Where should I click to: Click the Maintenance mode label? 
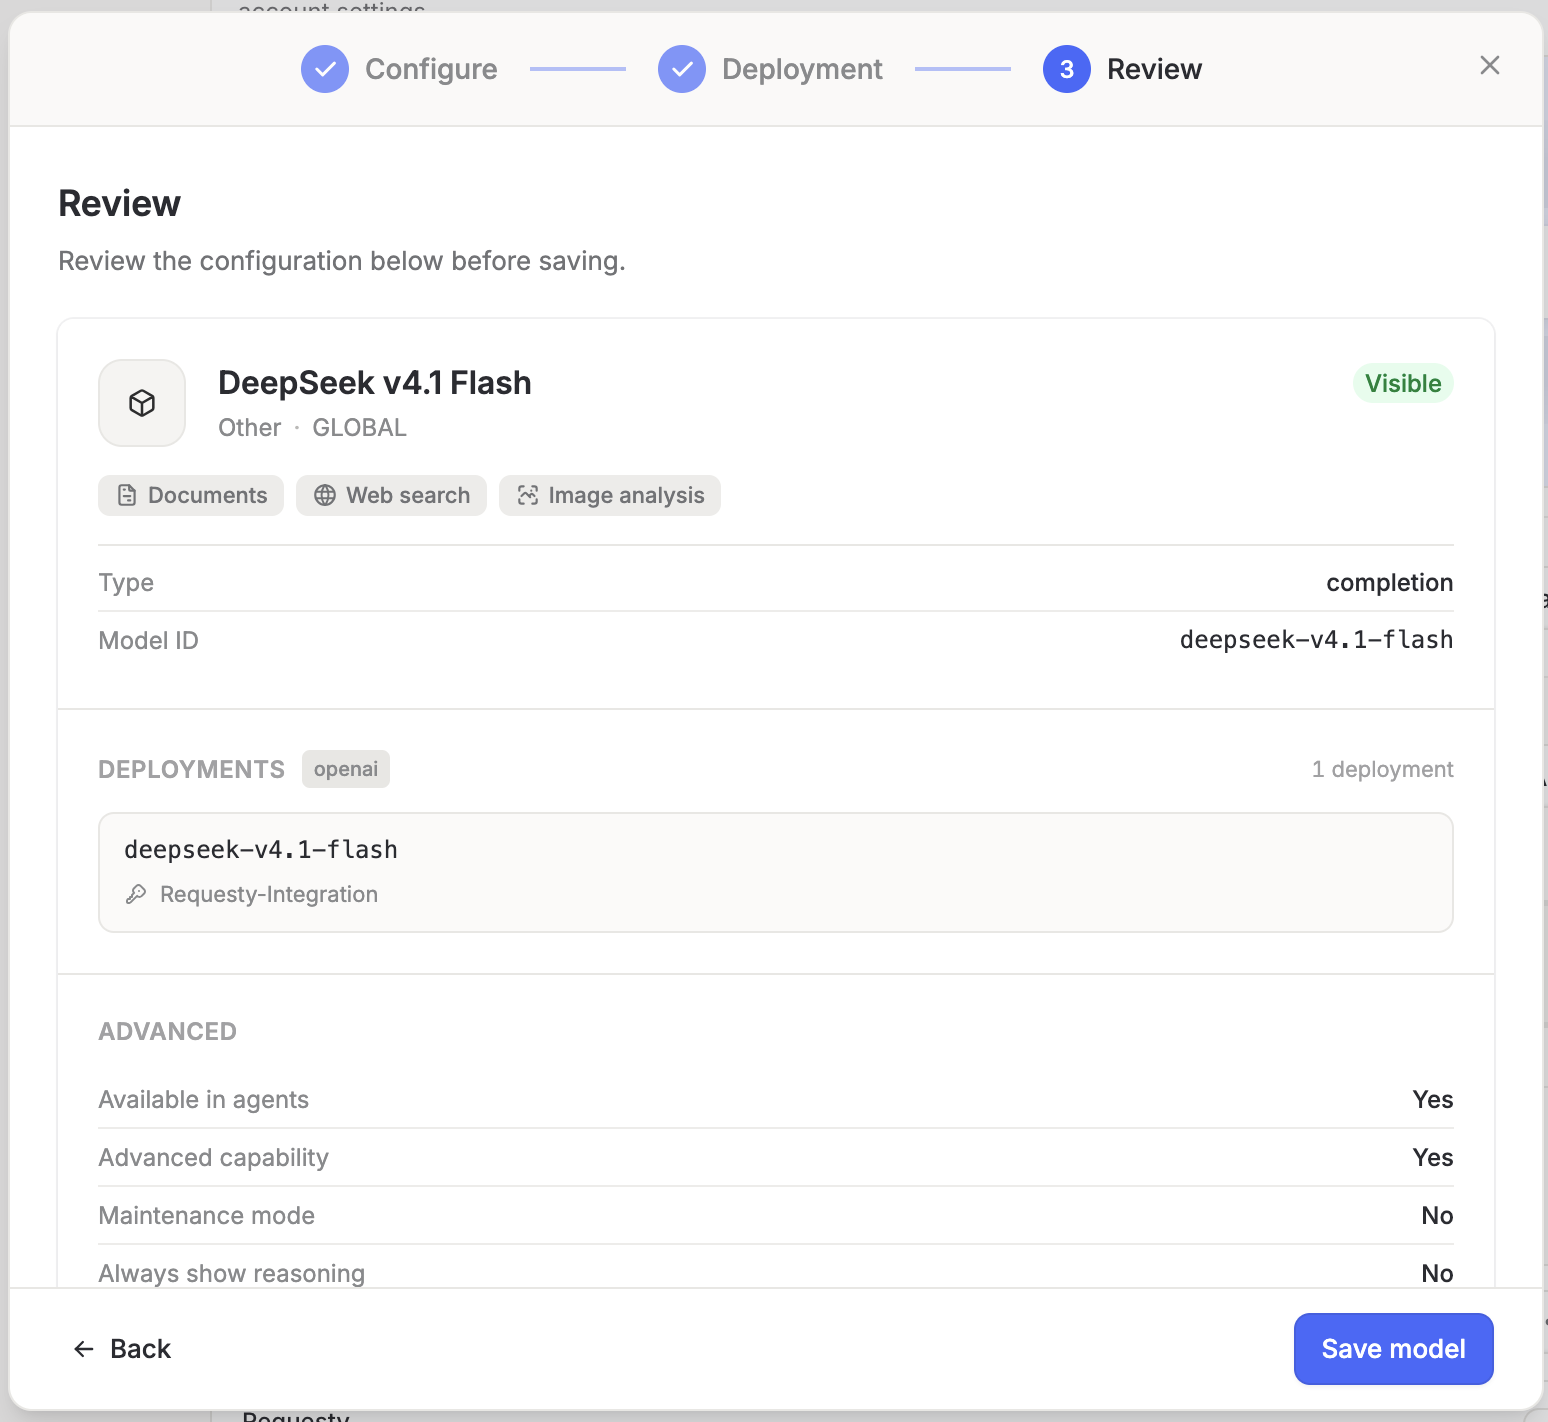pyautogui.click(x=207, y=1216)
